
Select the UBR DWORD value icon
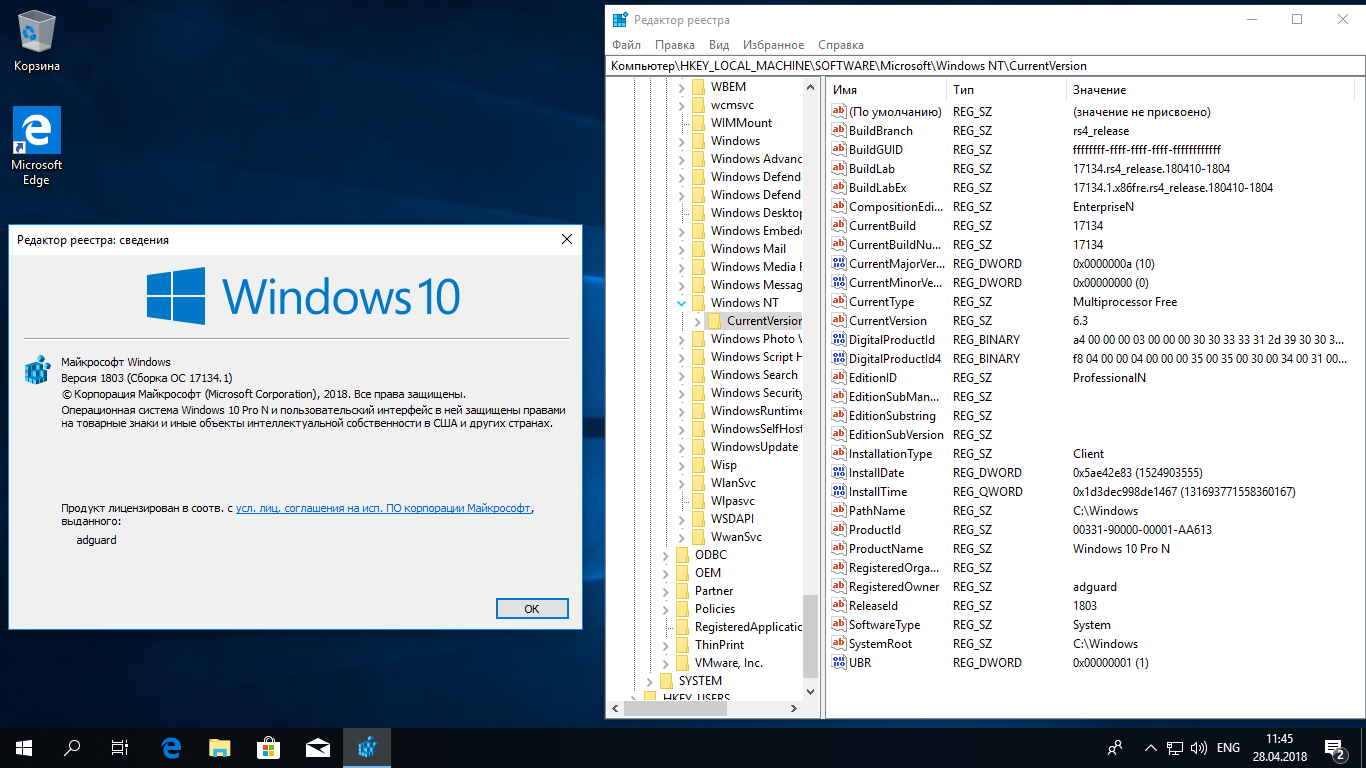coord(839,663)
